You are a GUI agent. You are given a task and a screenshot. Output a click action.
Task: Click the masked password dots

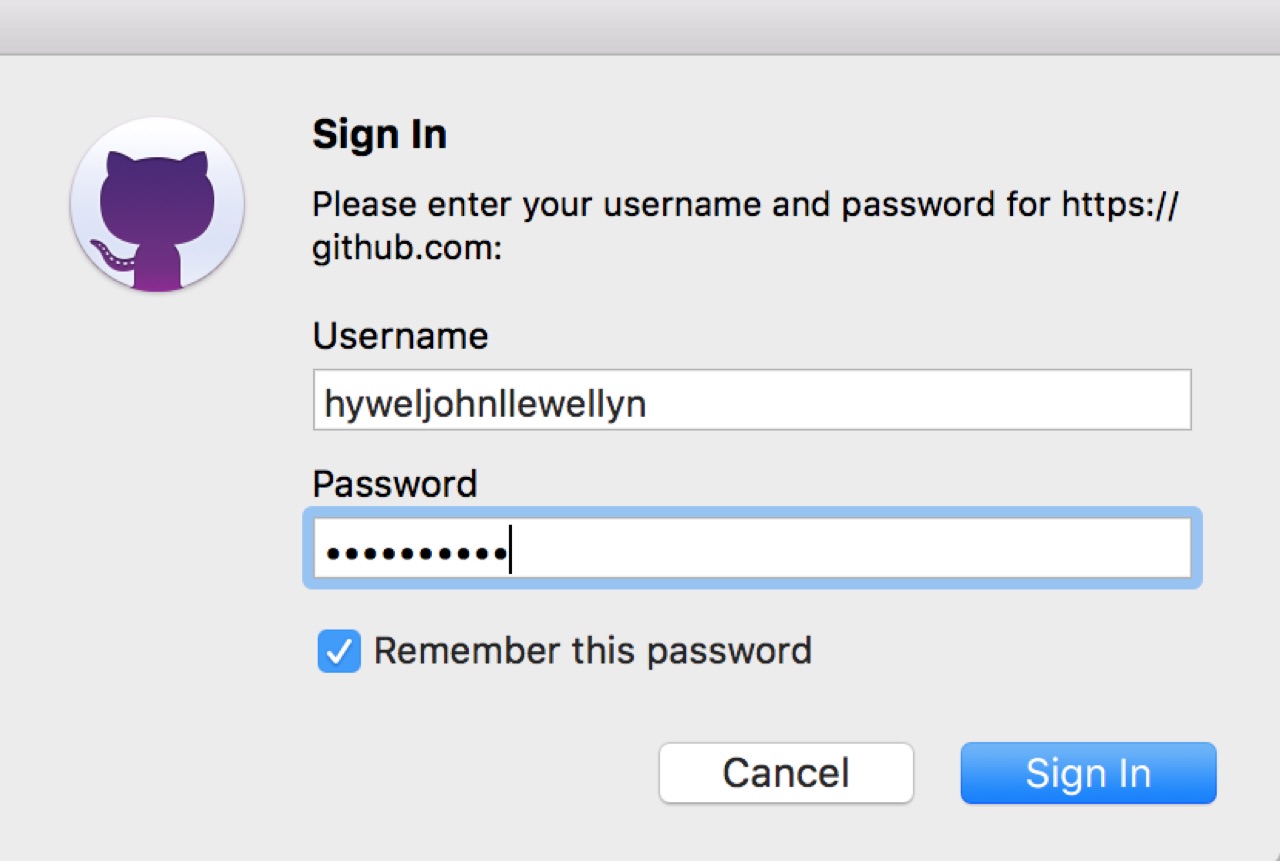[416, 551]
